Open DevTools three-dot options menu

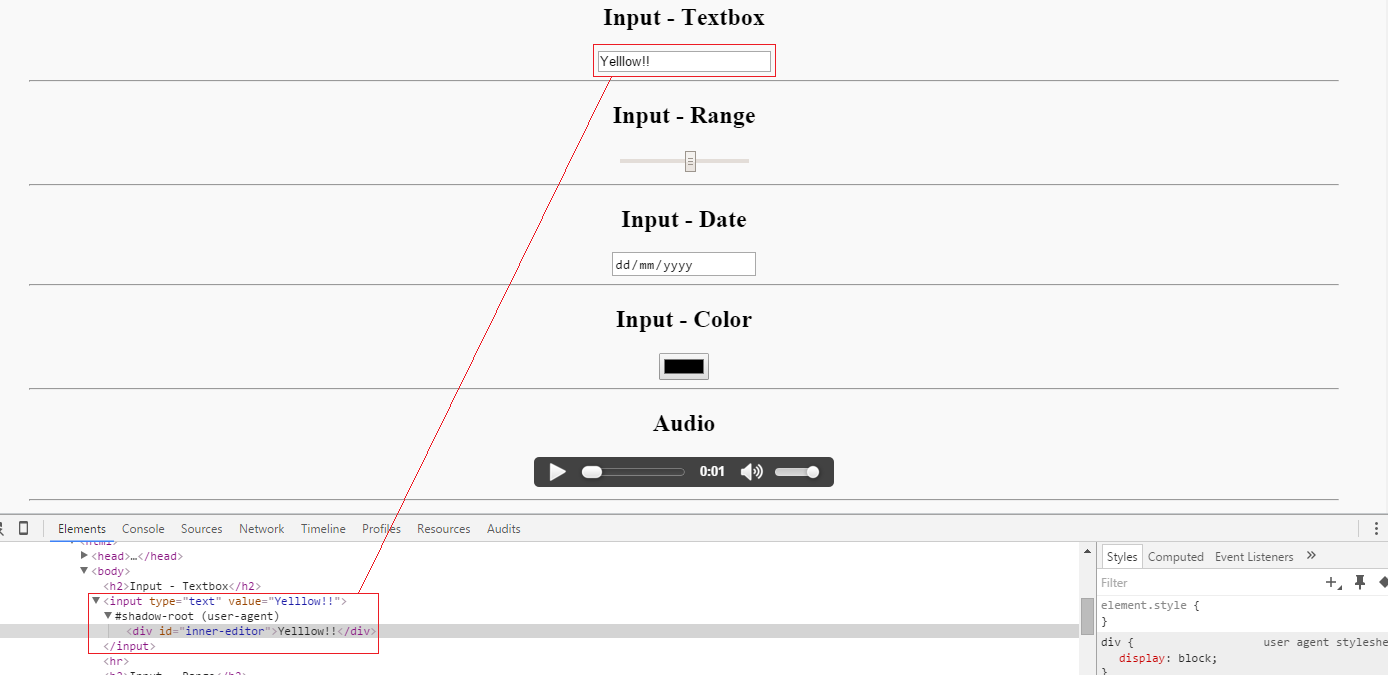coord(1376,528)
